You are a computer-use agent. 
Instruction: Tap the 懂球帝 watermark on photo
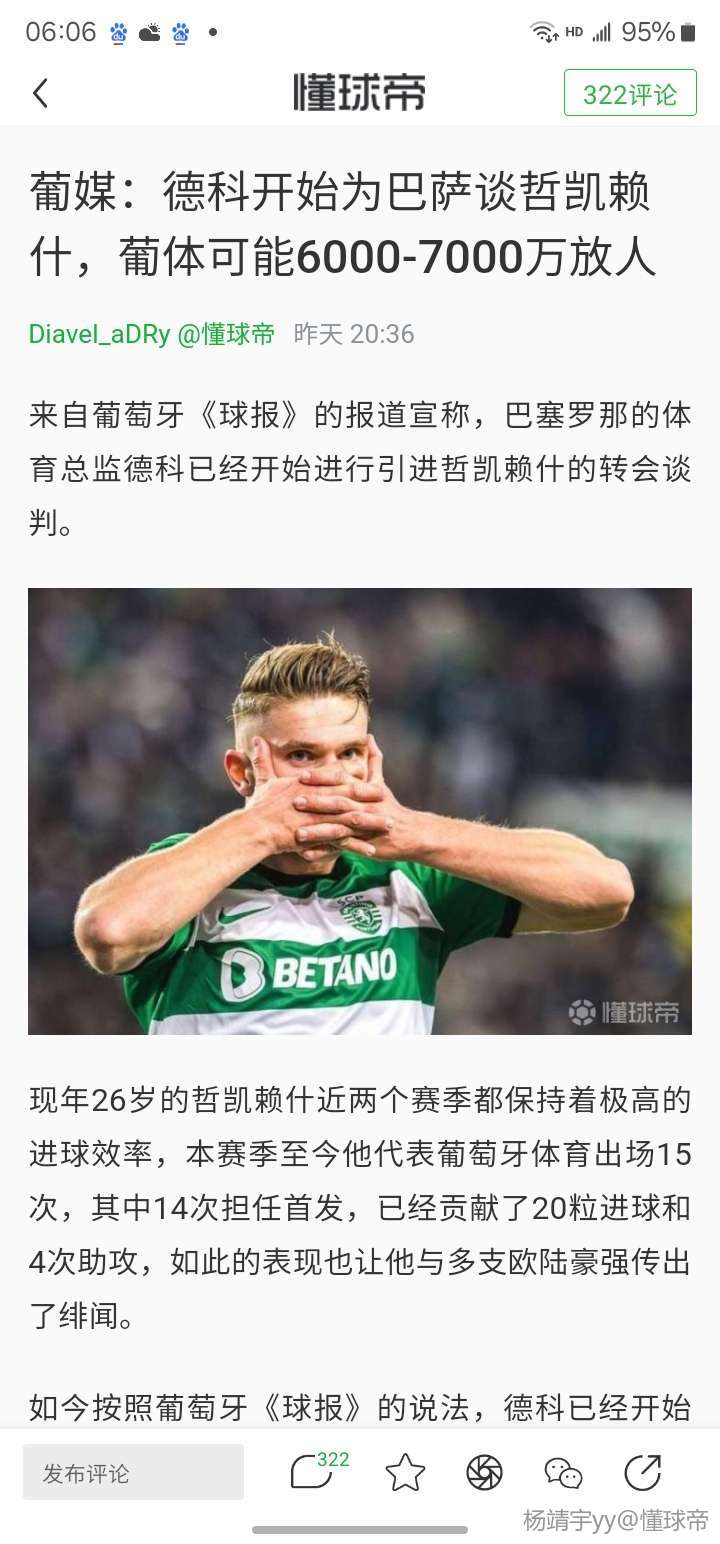(624, 1011)
